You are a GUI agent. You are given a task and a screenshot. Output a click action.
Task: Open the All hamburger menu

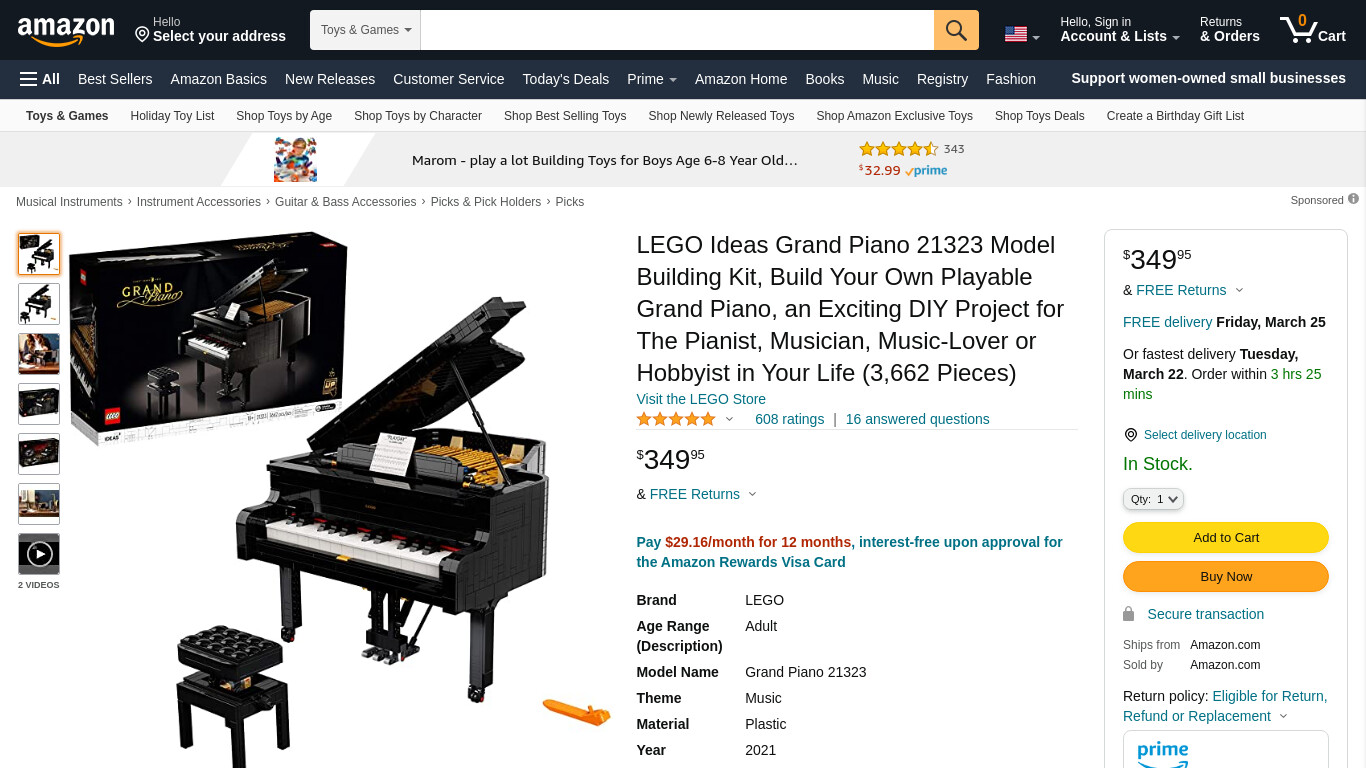[x=40, y=79]
